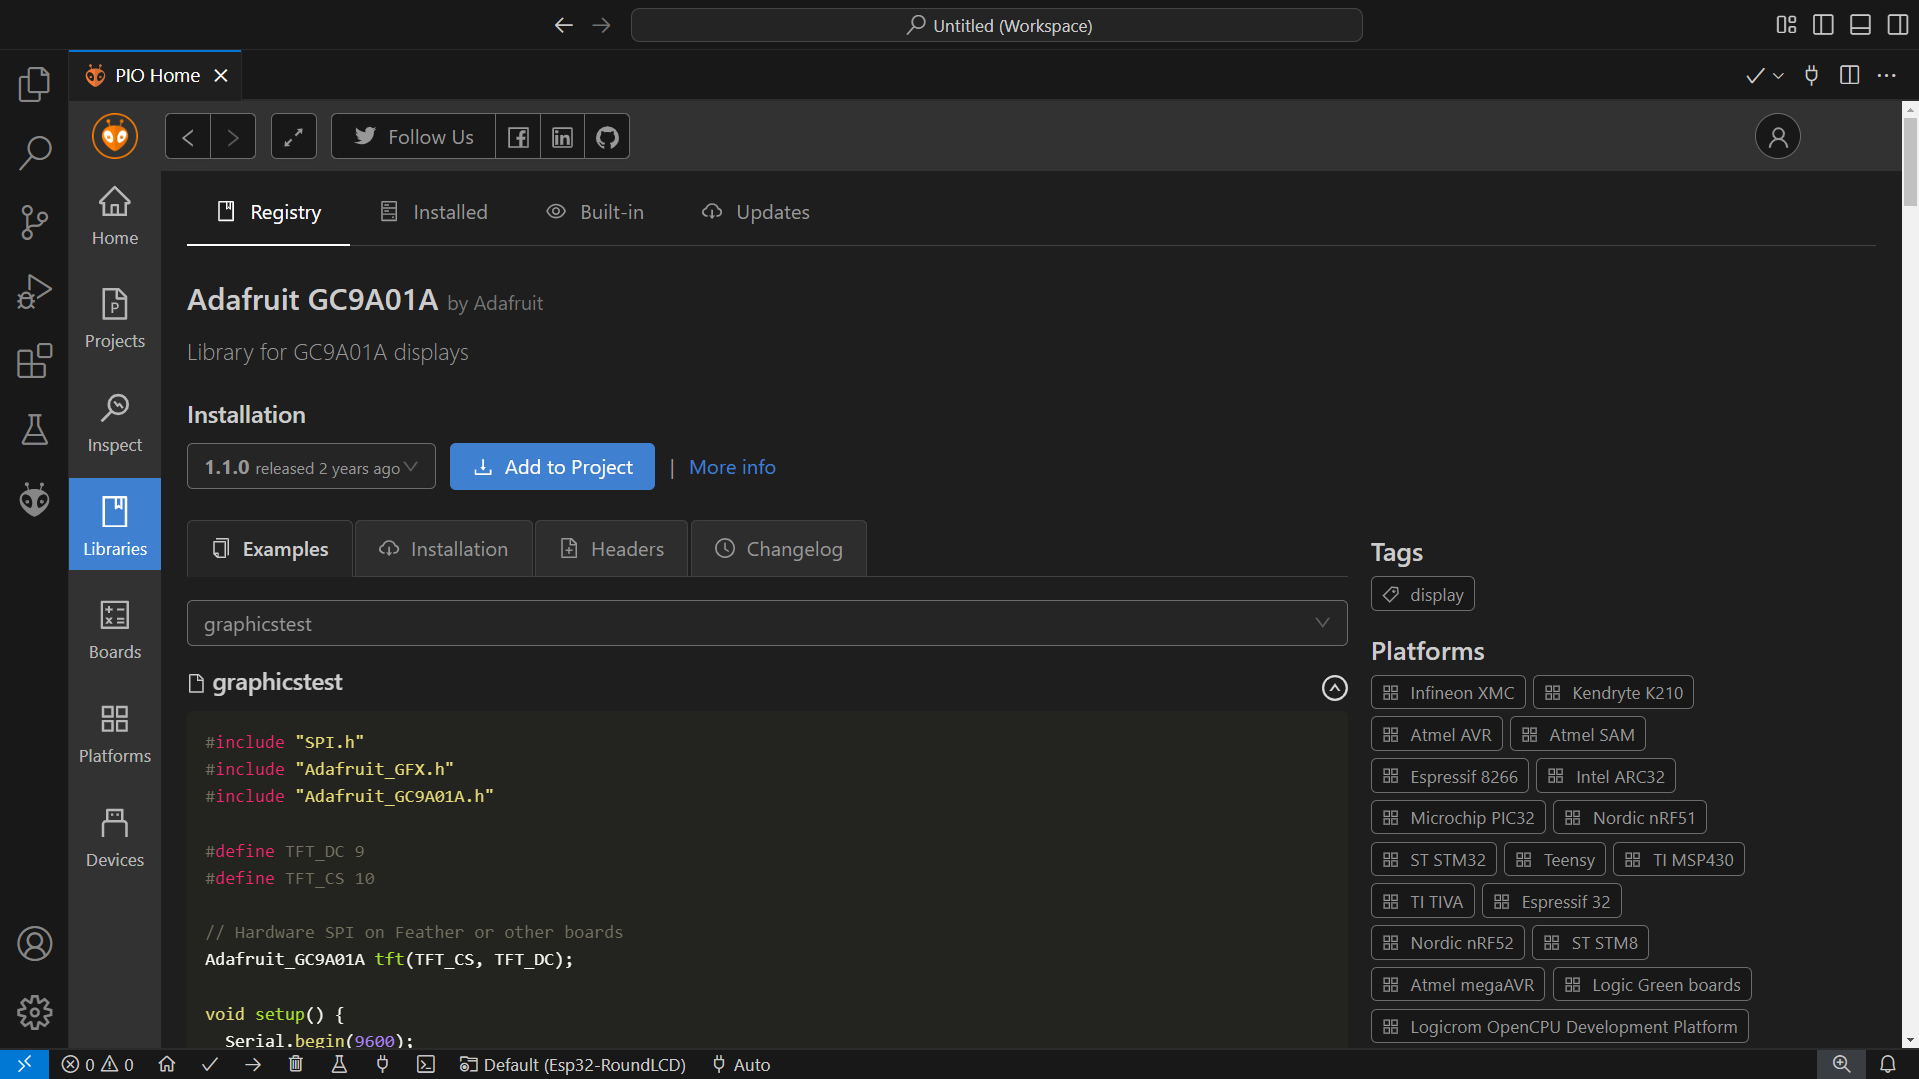Switch project environment Default (Esp32-RoundLCD)
Image resolution: width=1919 pixels, height=1079 pixels.
(x=573, y=1064)
